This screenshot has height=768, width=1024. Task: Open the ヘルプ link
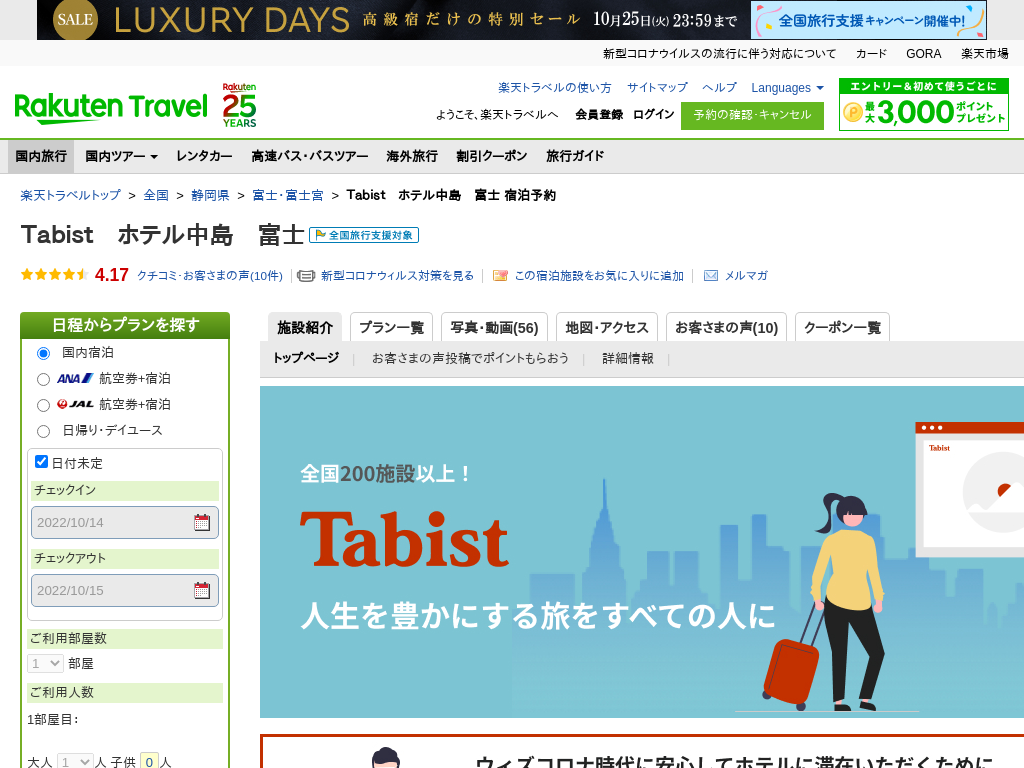click(x=719, y=88)
